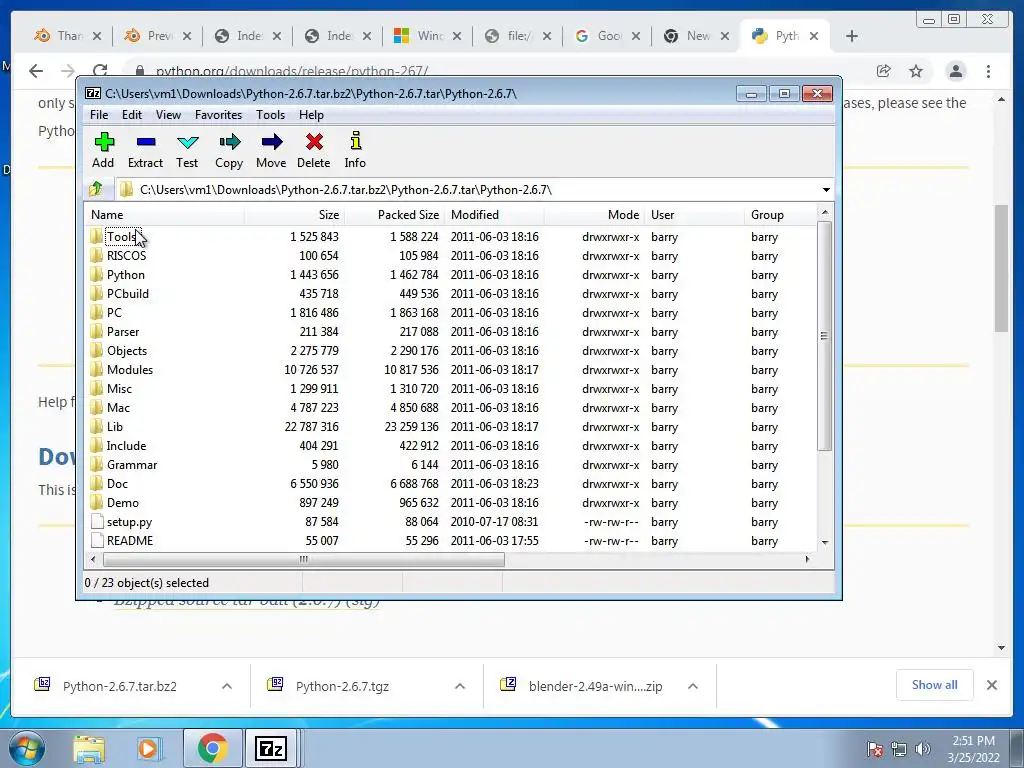Image resolution: width=1024 pixels, height=768 pixels.
Task: Click the Extract toolbar icon
Action: tap(145, 150)
